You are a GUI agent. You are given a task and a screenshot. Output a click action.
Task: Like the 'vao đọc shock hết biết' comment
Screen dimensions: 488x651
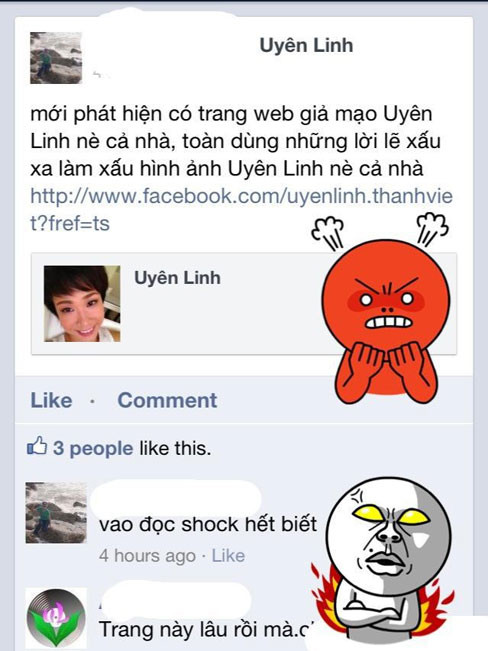228,556
